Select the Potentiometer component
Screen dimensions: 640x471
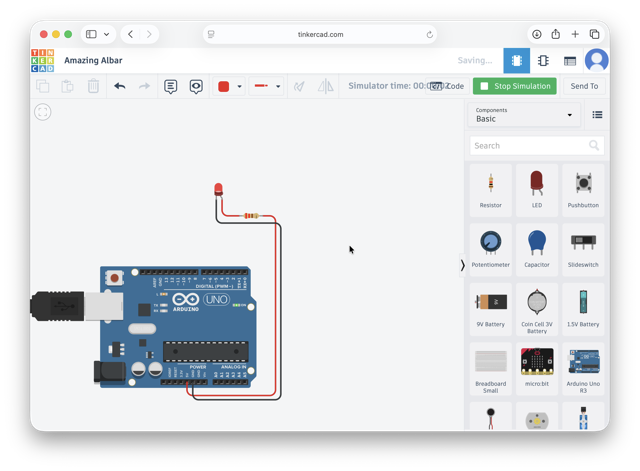tap(491, 249)
